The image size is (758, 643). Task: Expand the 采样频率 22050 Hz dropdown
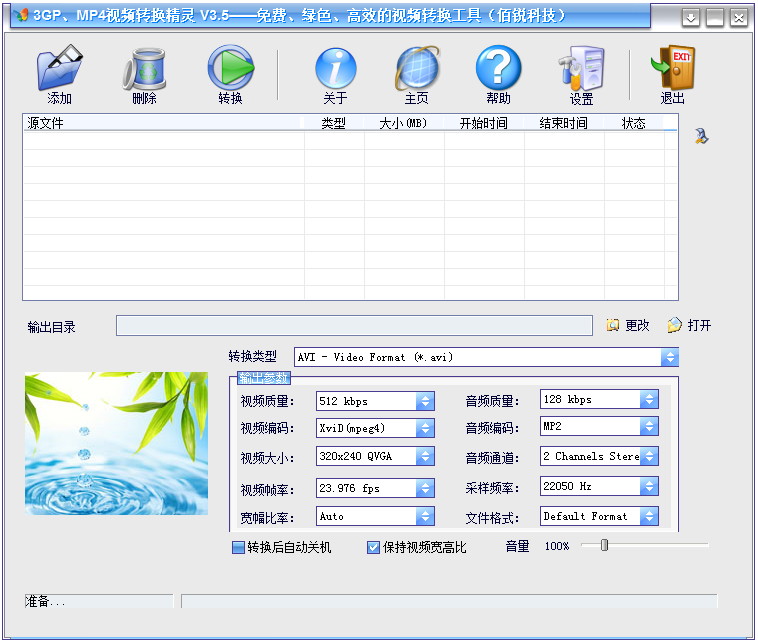649,486
